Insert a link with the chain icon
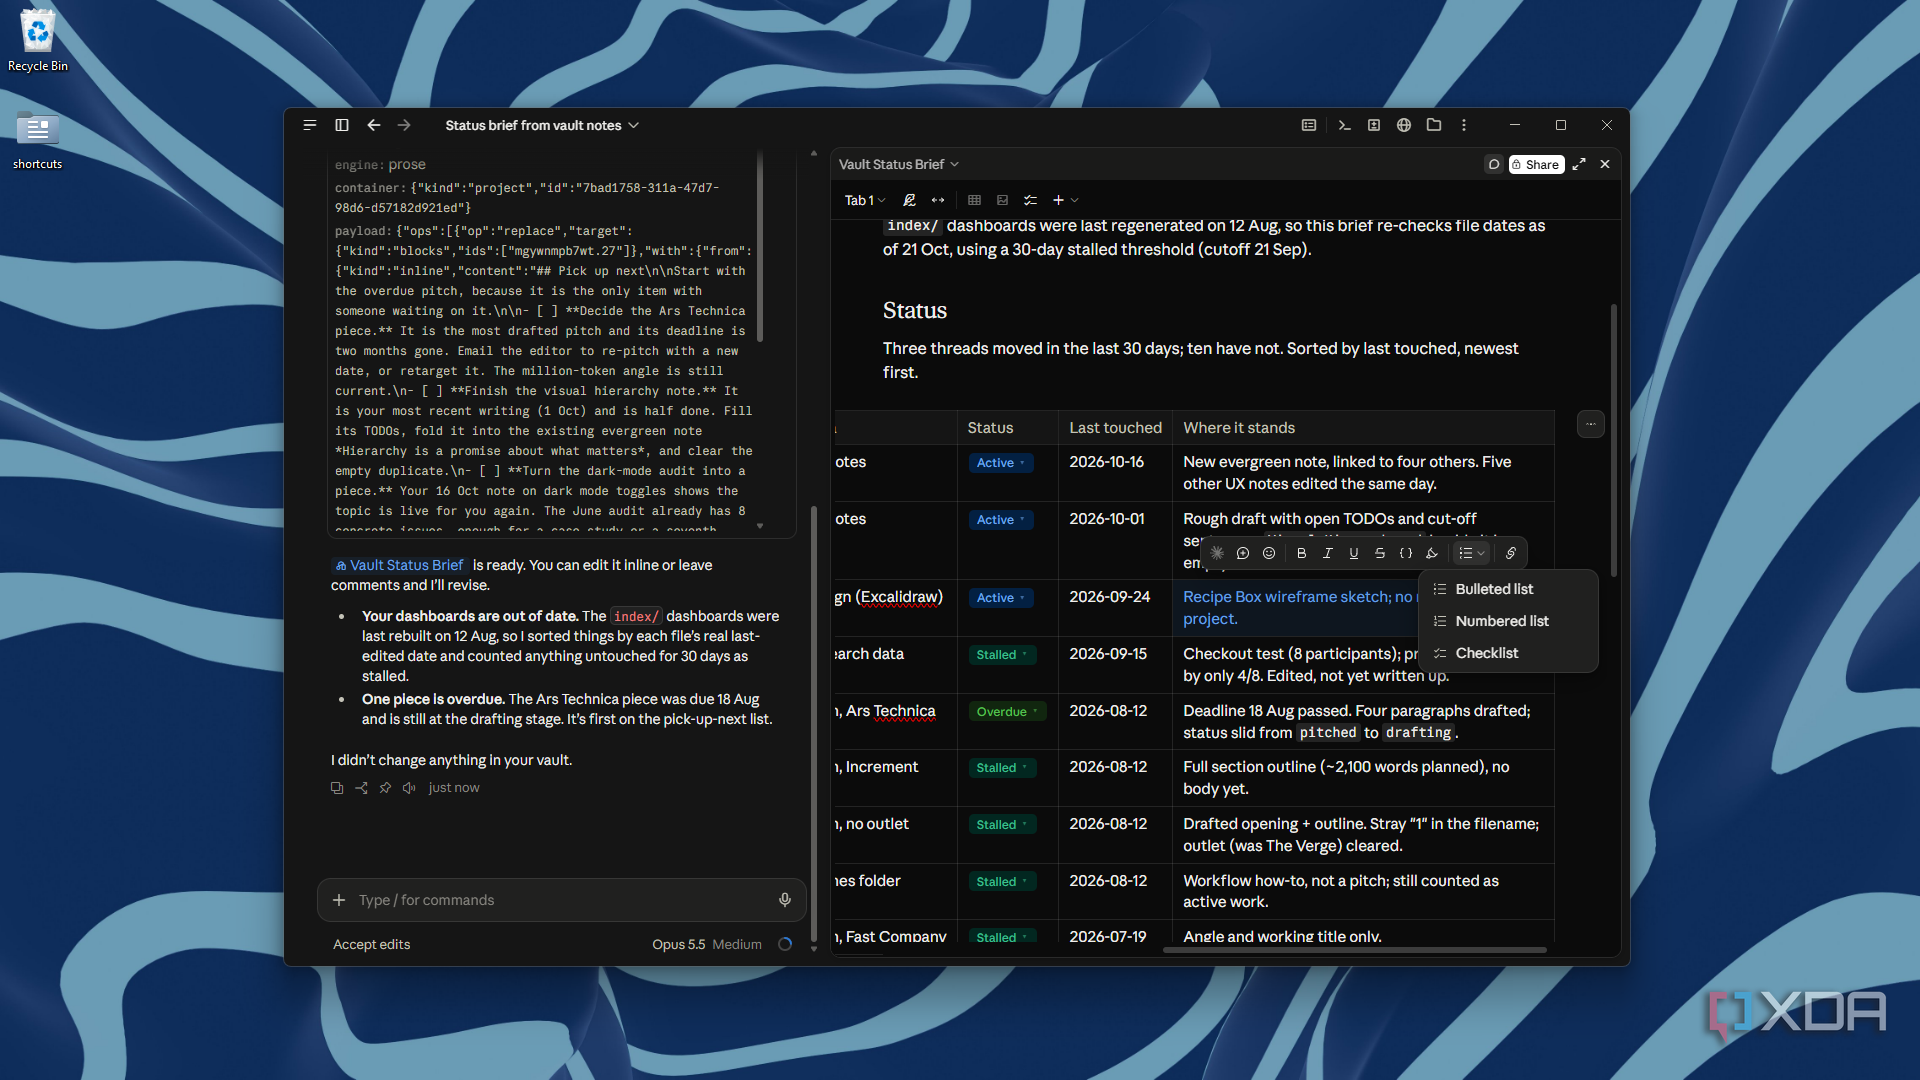This screenshot has height=1080, width=1920. coord(1511,553)
